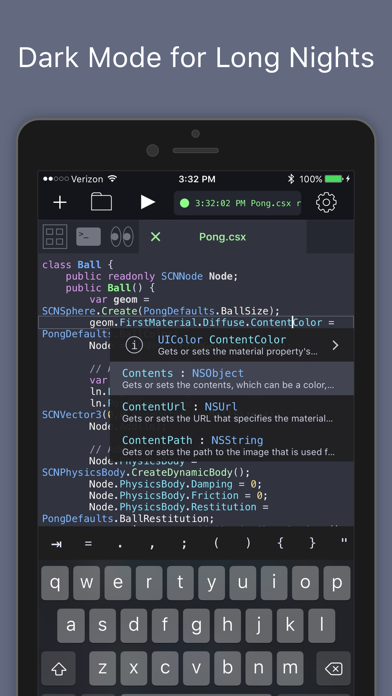Viewport: 392px width, 696px height.
Task: Tap the a key
Action: [x=71, y=625]
